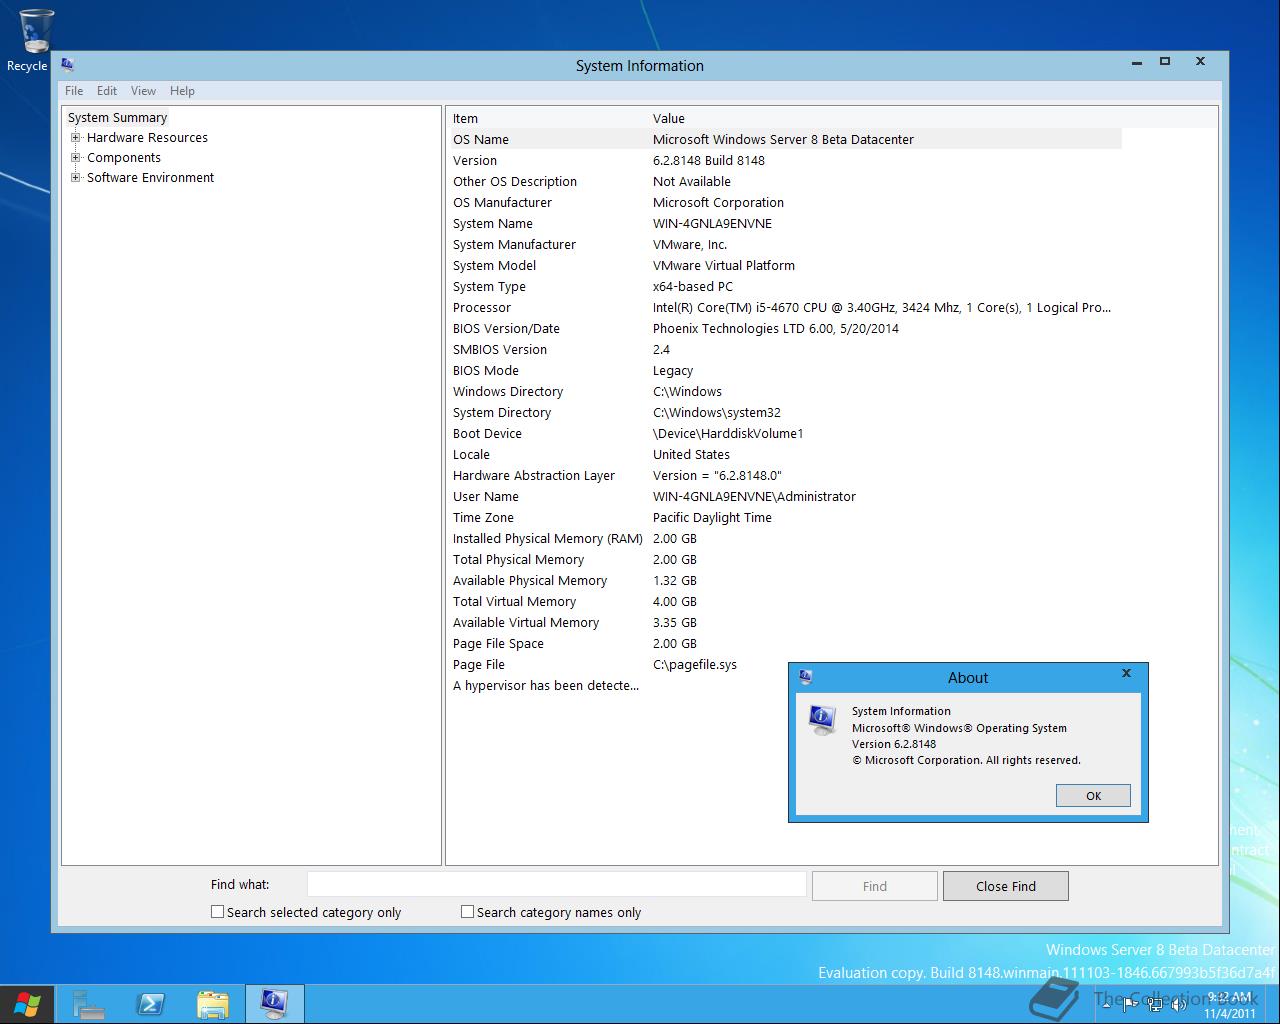This screenshot has width=1280, height=1024.
Task: Select the Components tree label
Action: (x=123, y=157)
